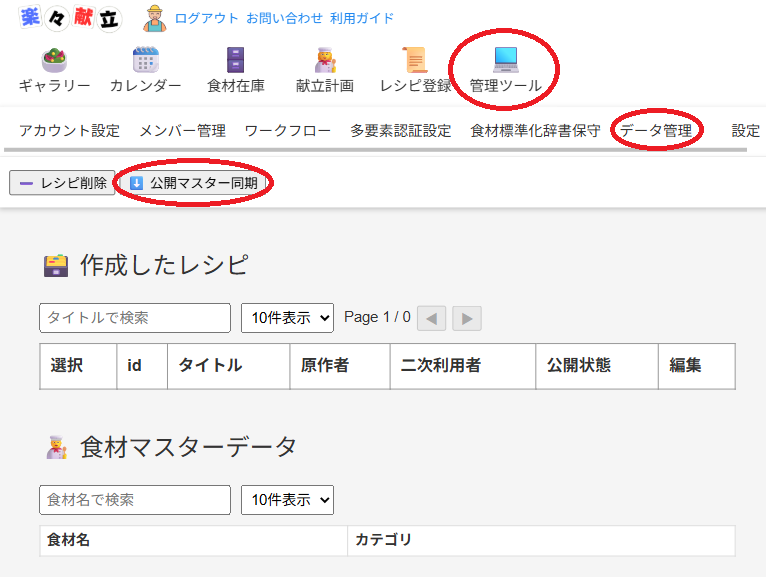The width and height of the screenshot is (766, 577).
Task: Switch to the 食材標準化辞書保守 tab
Action: pyautogui.click(x=535, y=131)
